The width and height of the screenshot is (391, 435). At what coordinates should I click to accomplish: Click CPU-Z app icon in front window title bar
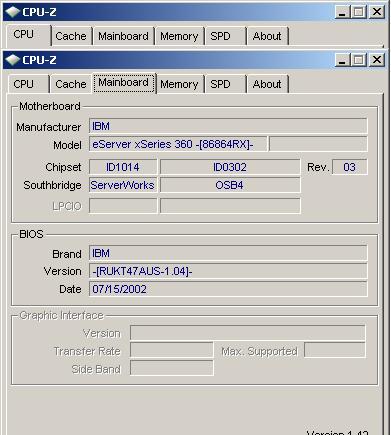pyautogui.click(x=13, y=60)
